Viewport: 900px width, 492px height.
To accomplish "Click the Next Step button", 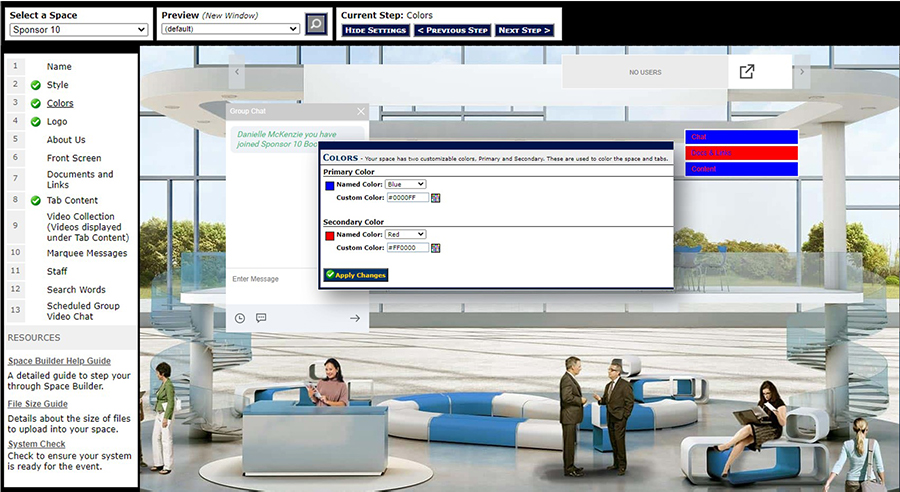I will [x=524, y=30].
